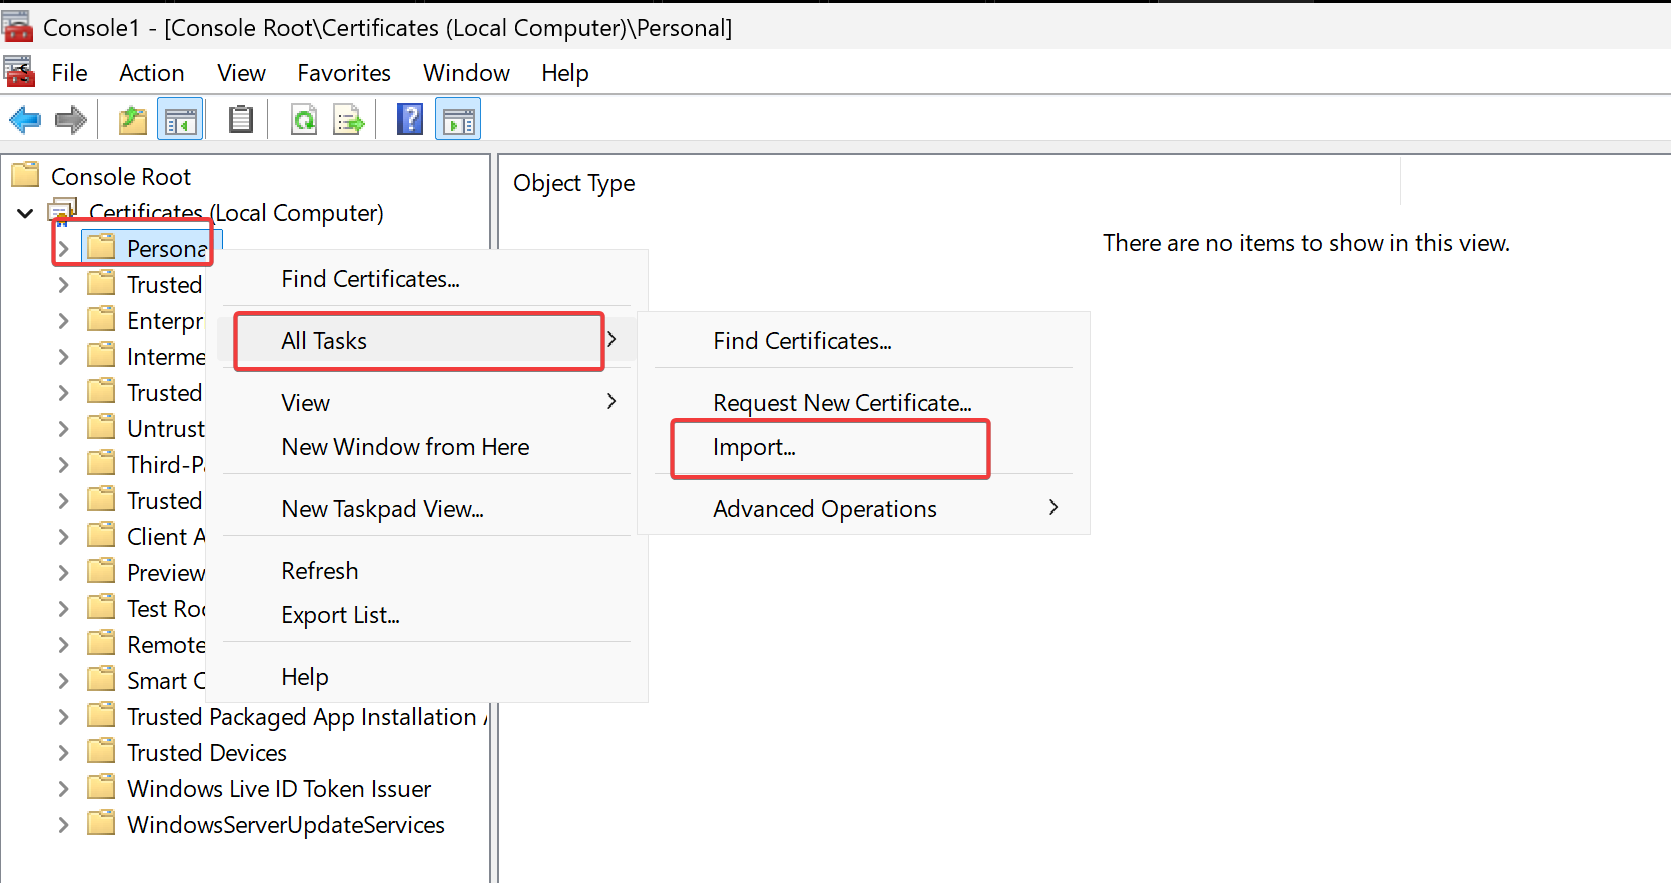Screen dimensions: 1671x883
Task: Click the clipboard Paste toolbar icon
Action: (241, 121)
